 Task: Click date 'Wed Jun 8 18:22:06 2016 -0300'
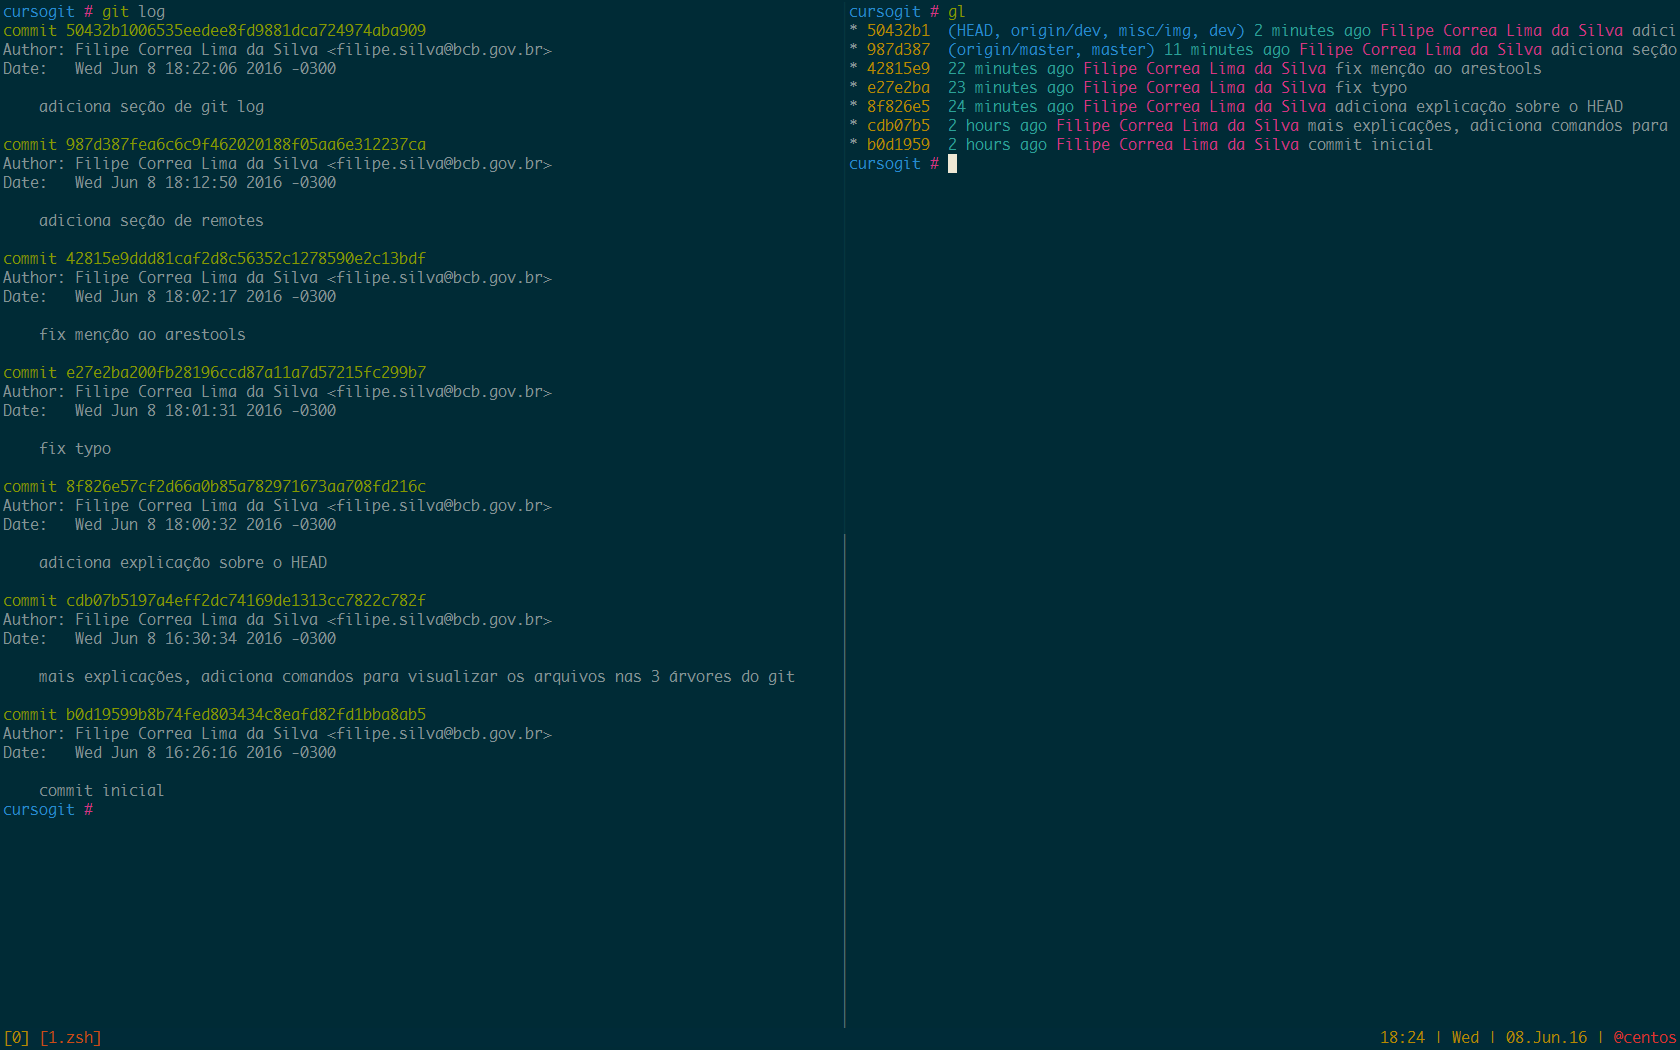[x=205, y=69]
